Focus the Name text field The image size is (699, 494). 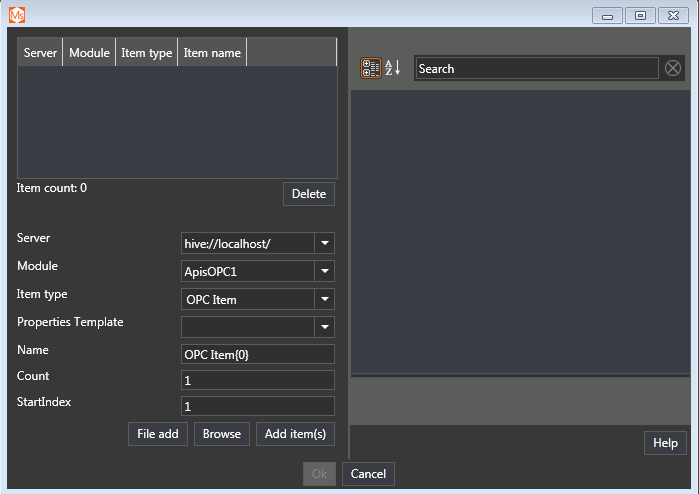(257, 355)
